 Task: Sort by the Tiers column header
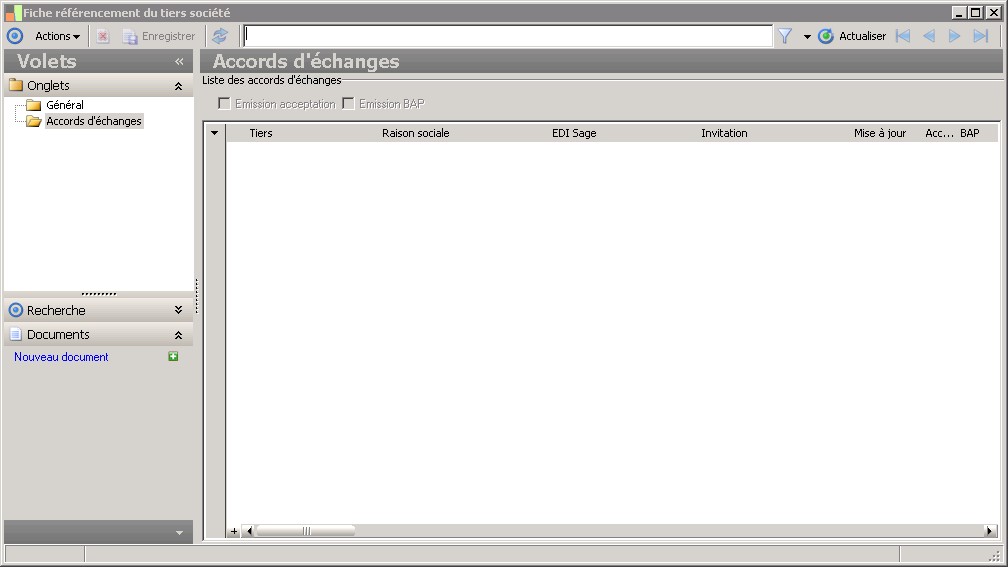[261, 133]
